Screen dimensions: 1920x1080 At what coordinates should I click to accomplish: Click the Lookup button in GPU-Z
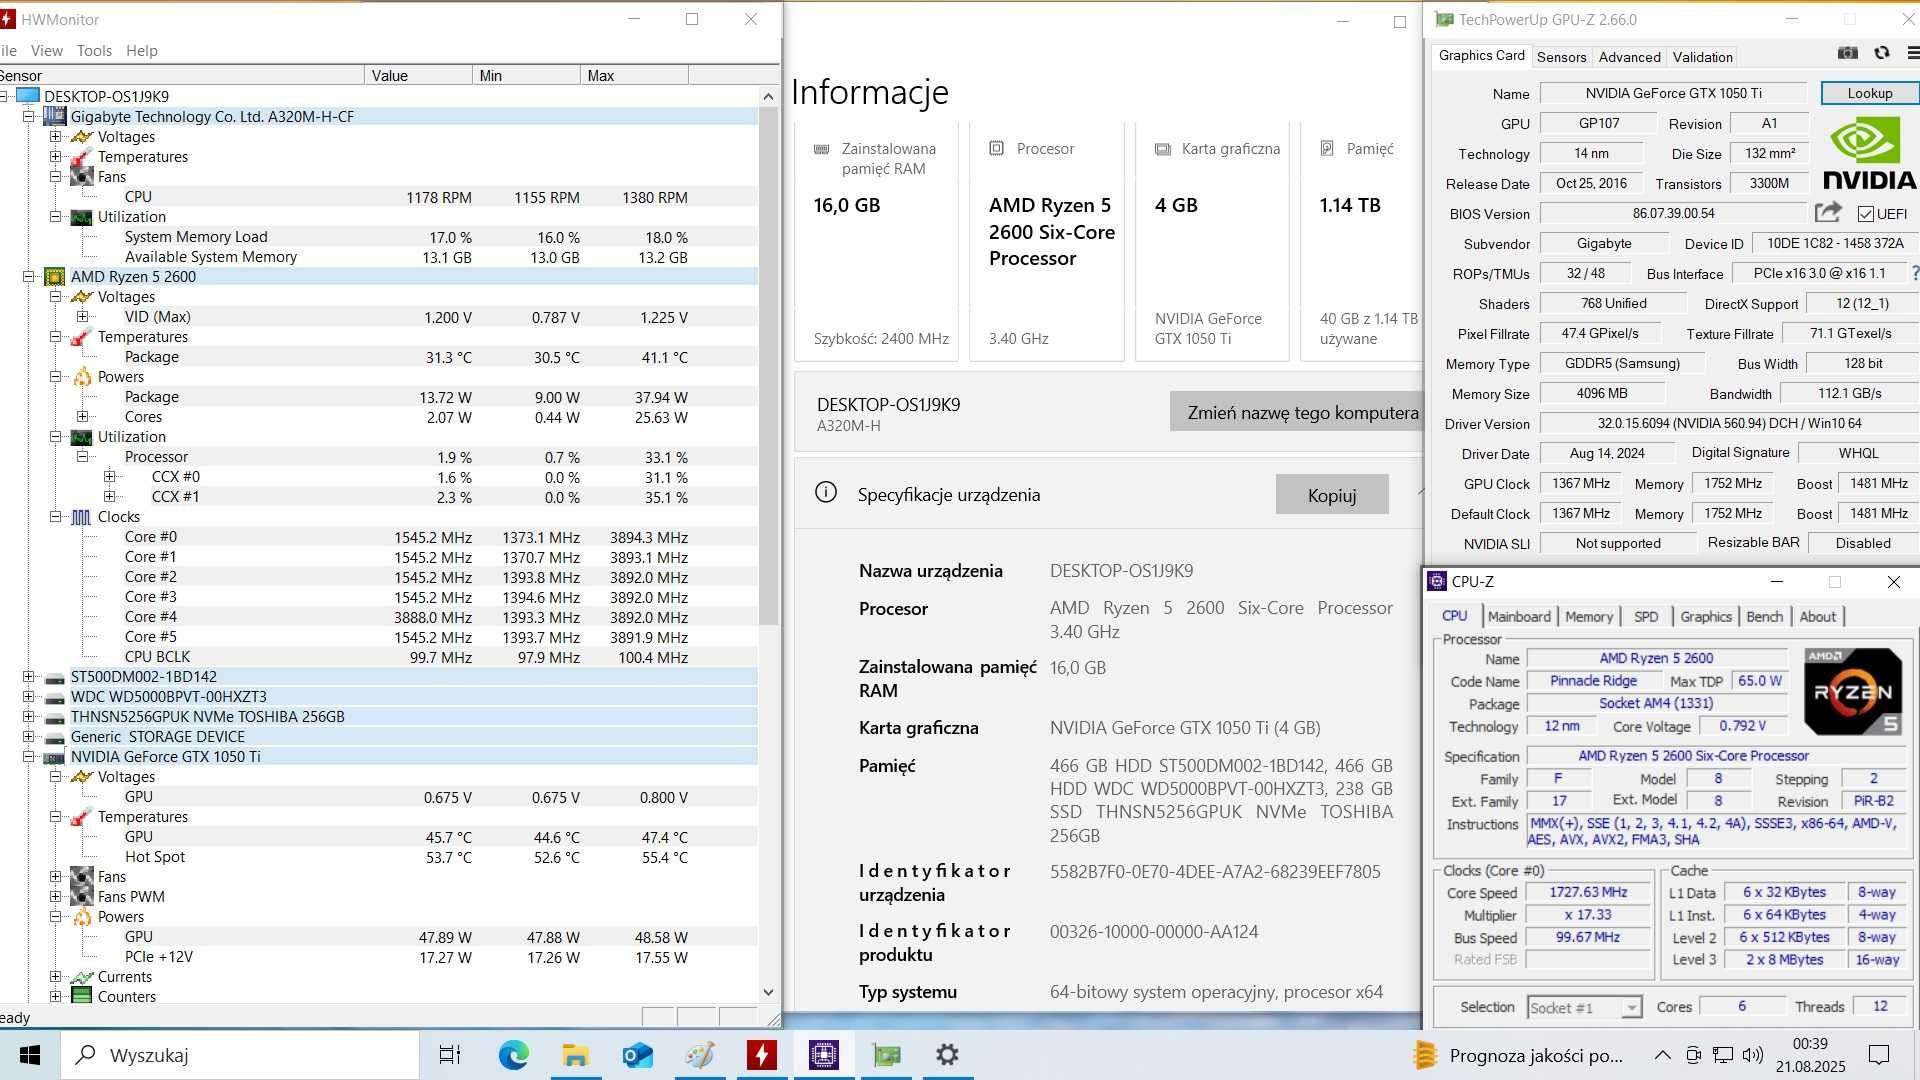(1870, 93)
